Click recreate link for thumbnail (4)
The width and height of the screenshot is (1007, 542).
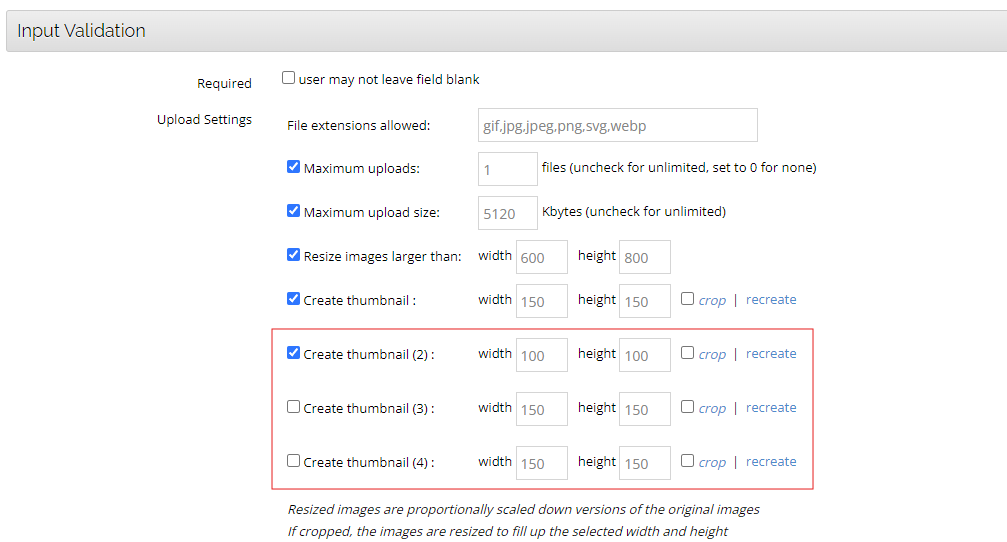click(771, 461)
